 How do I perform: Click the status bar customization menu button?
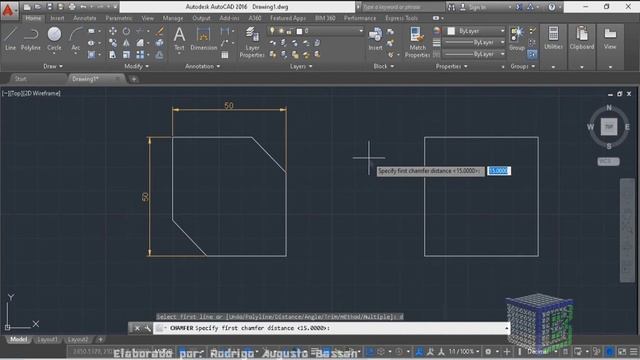633,351
